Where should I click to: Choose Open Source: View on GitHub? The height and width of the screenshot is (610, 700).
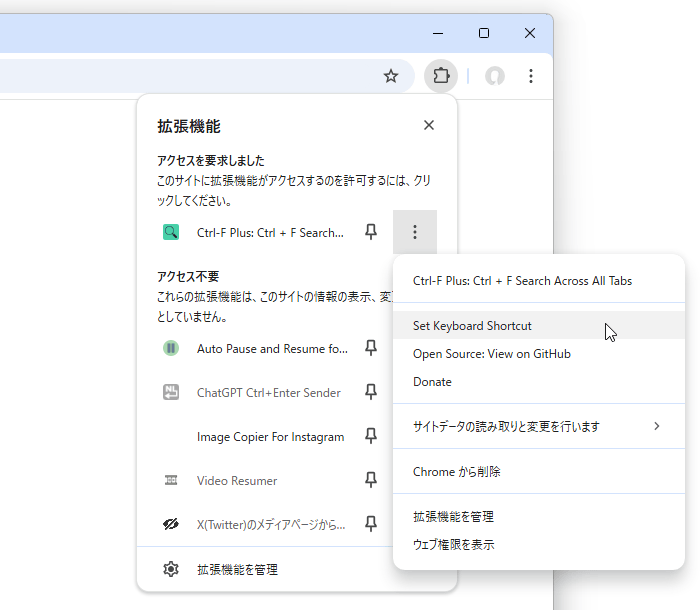539,354
